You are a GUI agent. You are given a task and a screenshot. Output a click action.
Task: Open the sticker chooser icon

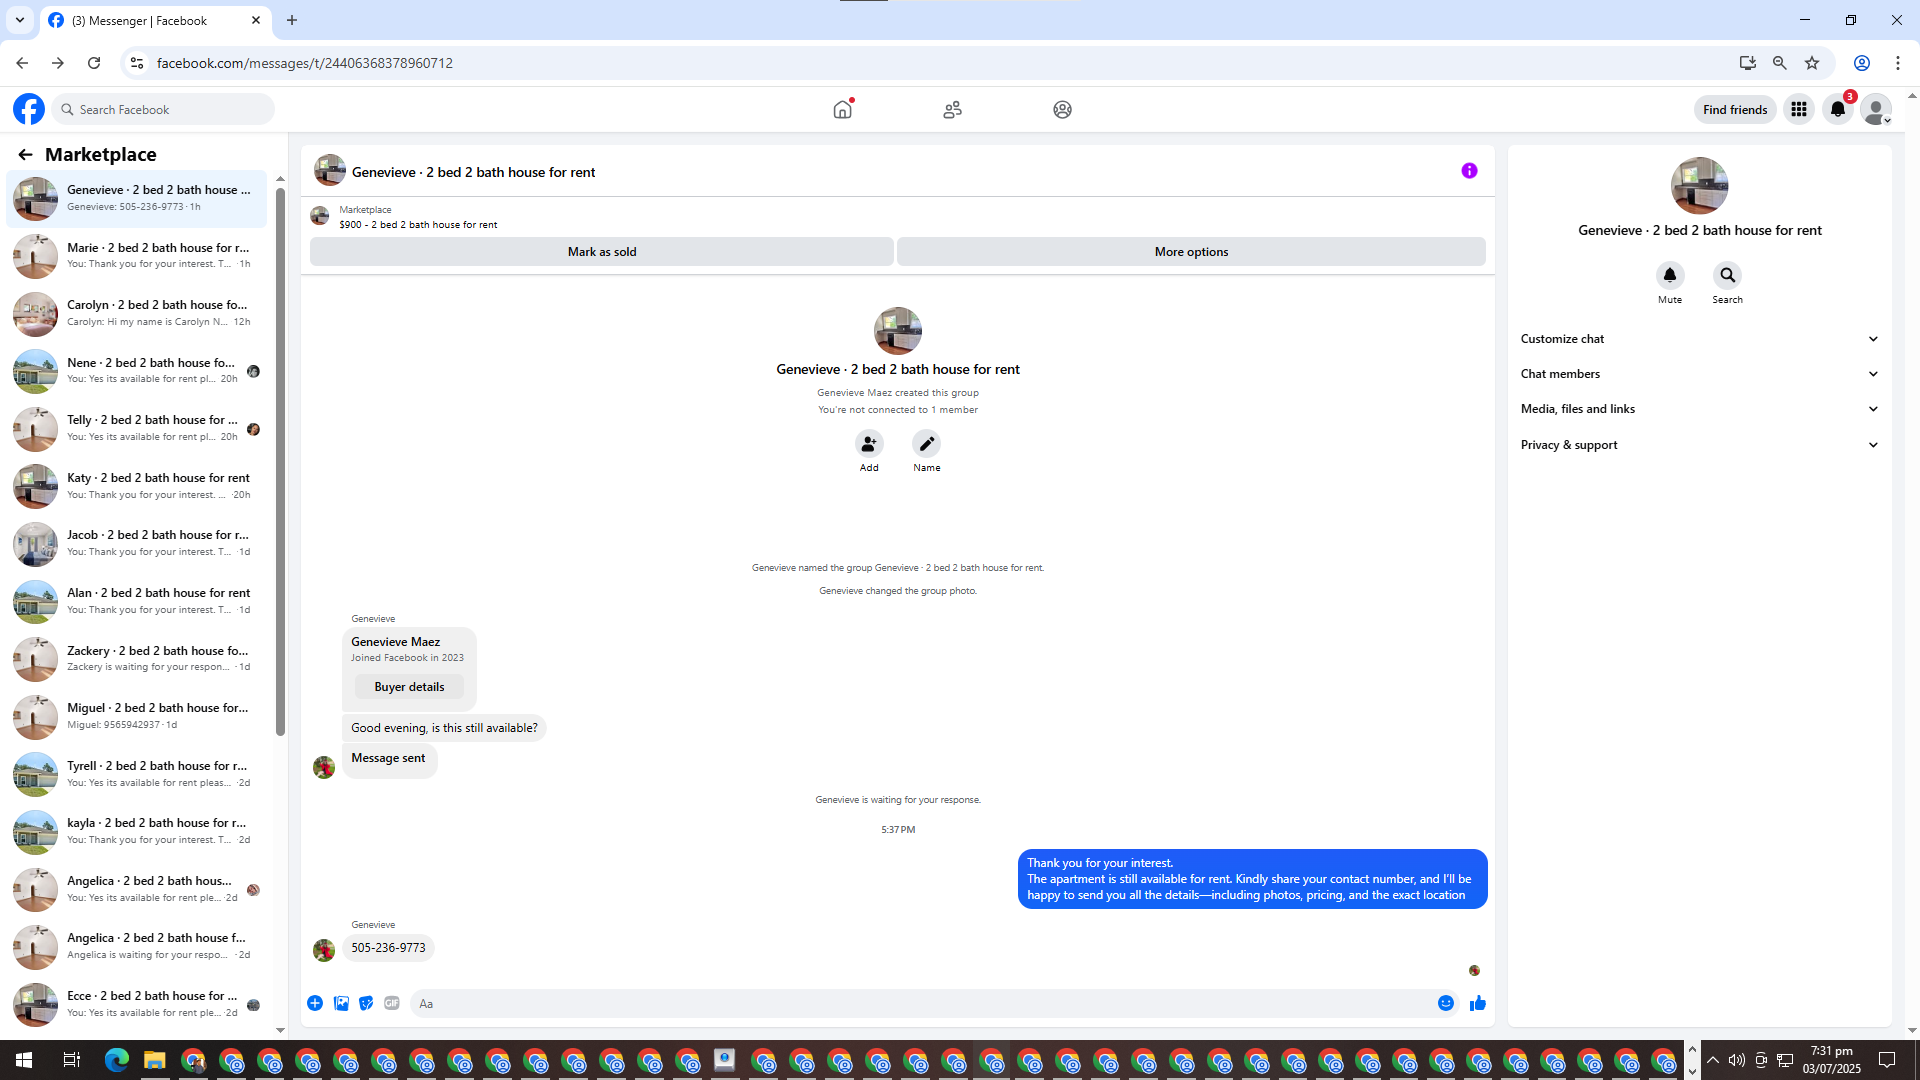tap(366, 1003)
